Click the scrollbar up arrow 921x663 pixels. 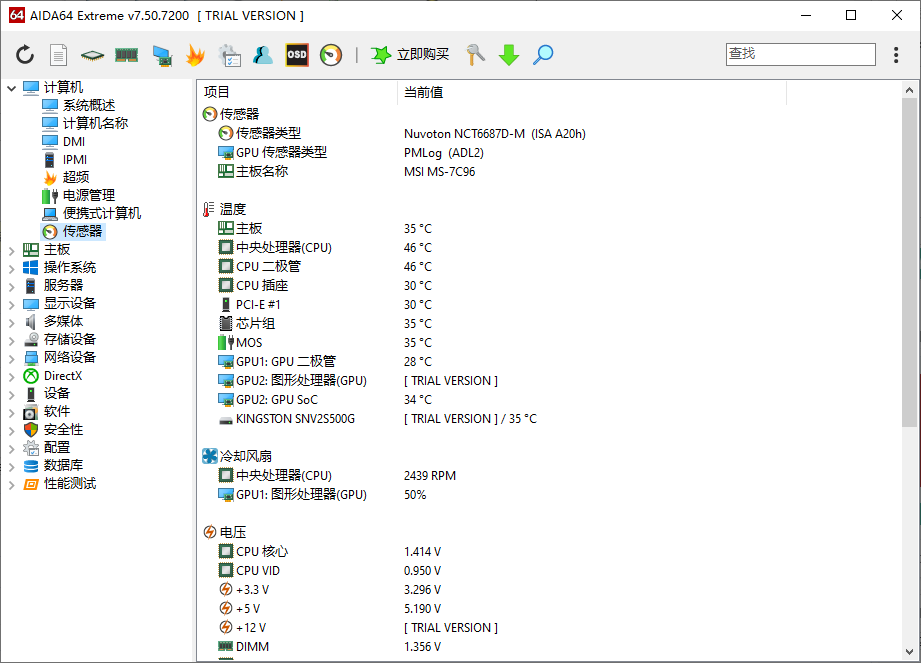(x=909, y=90)
